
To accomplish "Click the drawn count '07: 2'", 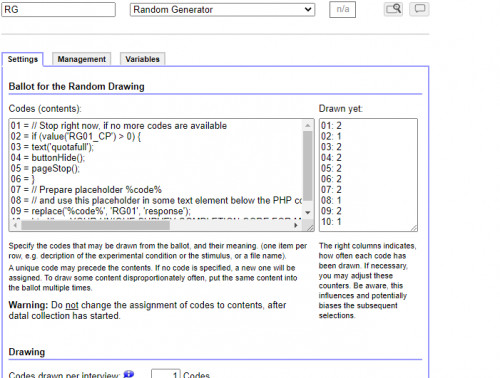I will coord(331,190).
